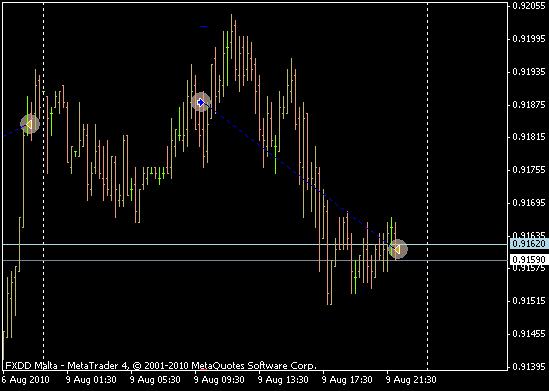Click the 0.91695 price label
The image size is (549, 391).
(x=529, y=203)
